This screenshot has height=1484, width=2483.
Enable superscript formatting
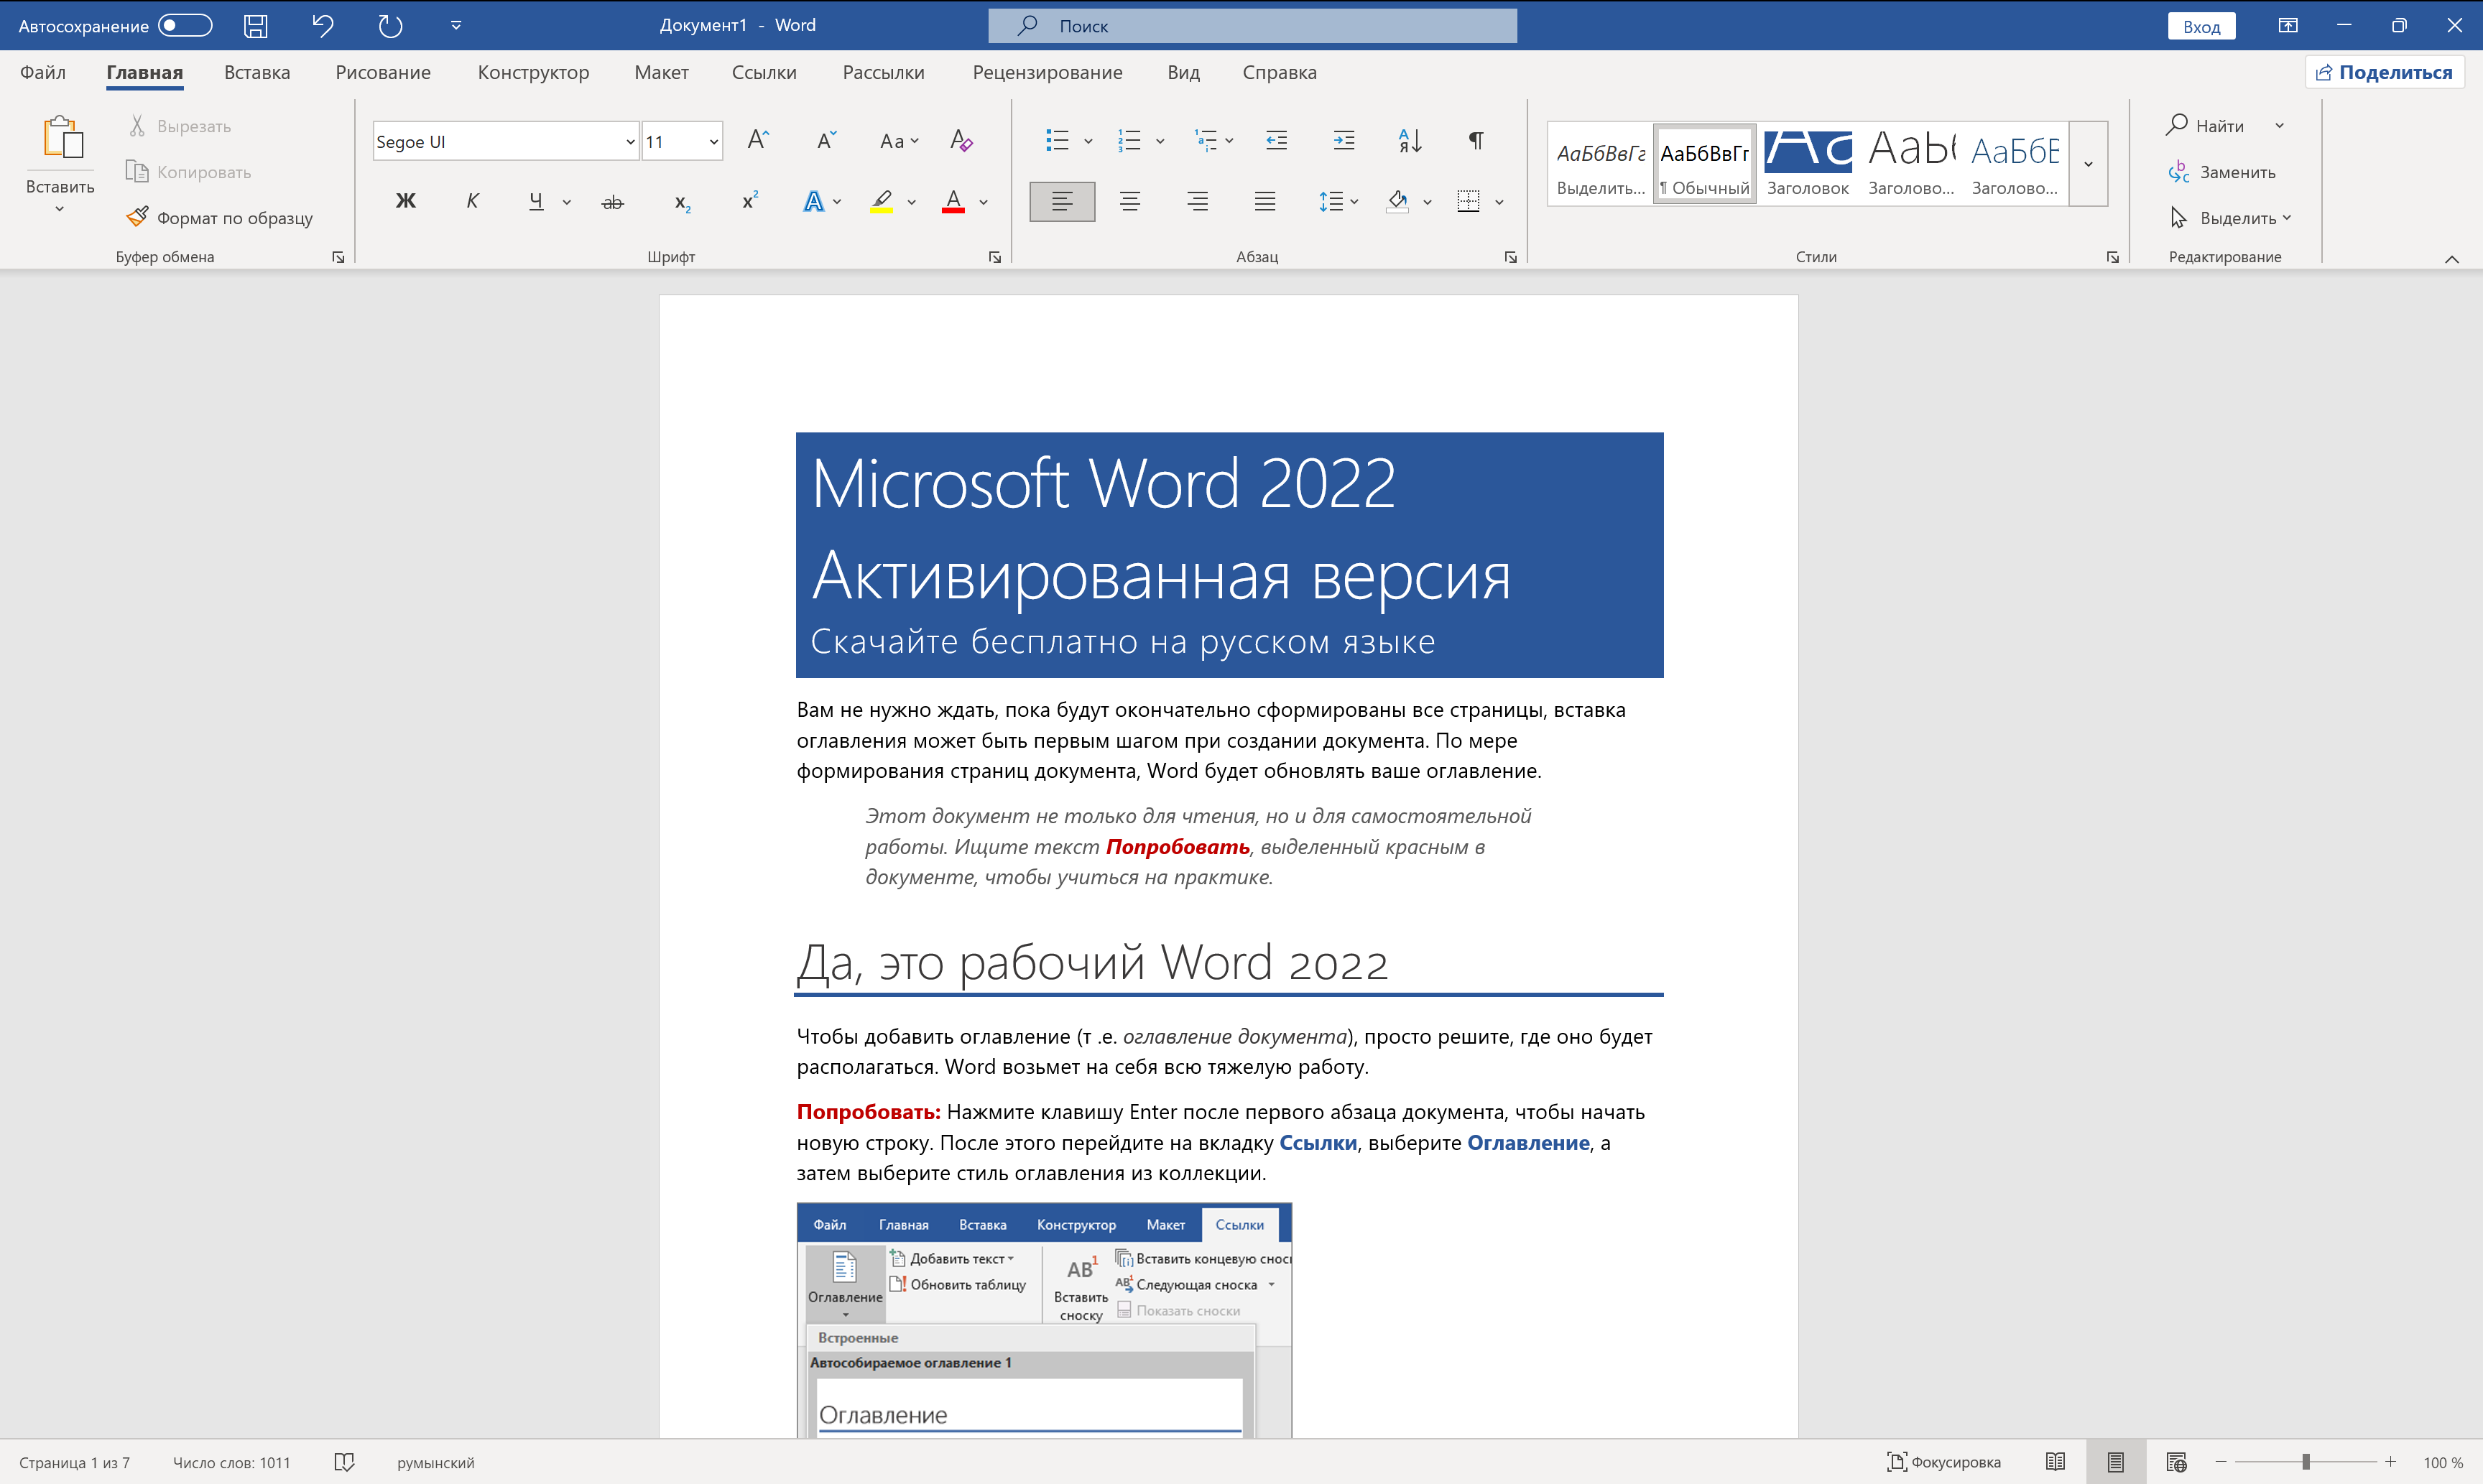(x=748, y=201)
